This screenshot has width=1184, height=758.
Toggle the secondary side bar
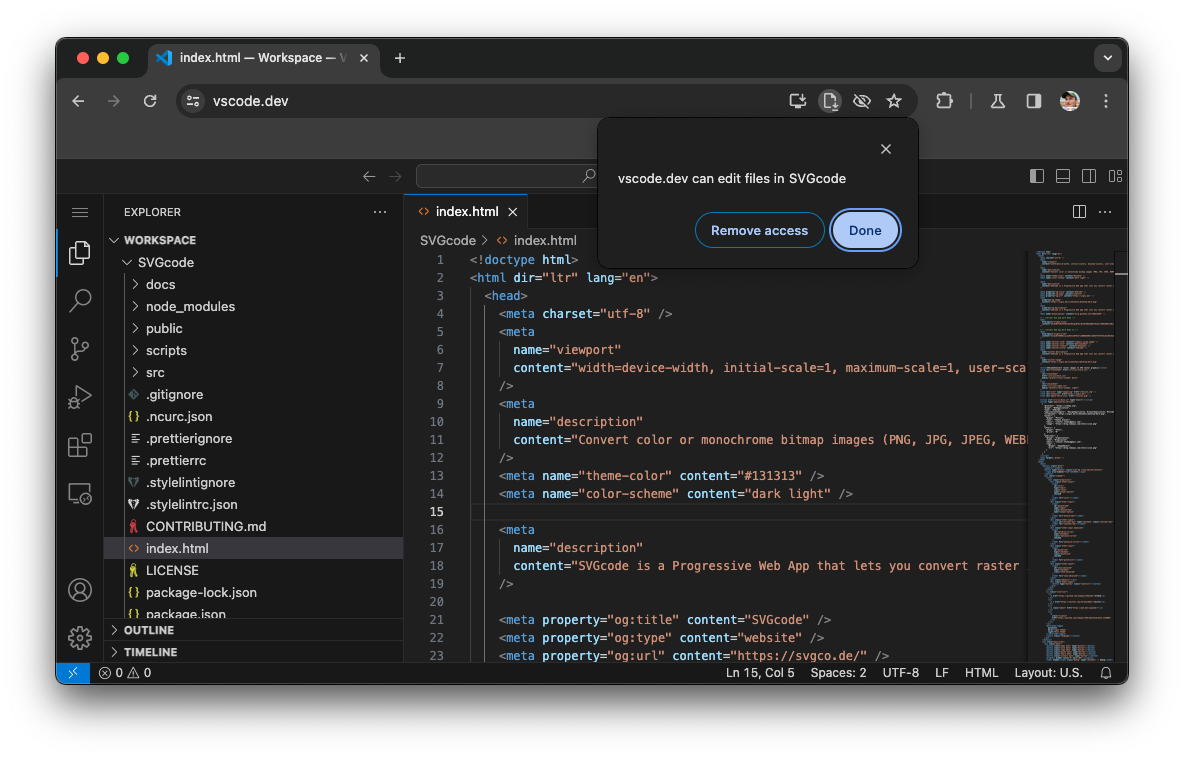1088,175
